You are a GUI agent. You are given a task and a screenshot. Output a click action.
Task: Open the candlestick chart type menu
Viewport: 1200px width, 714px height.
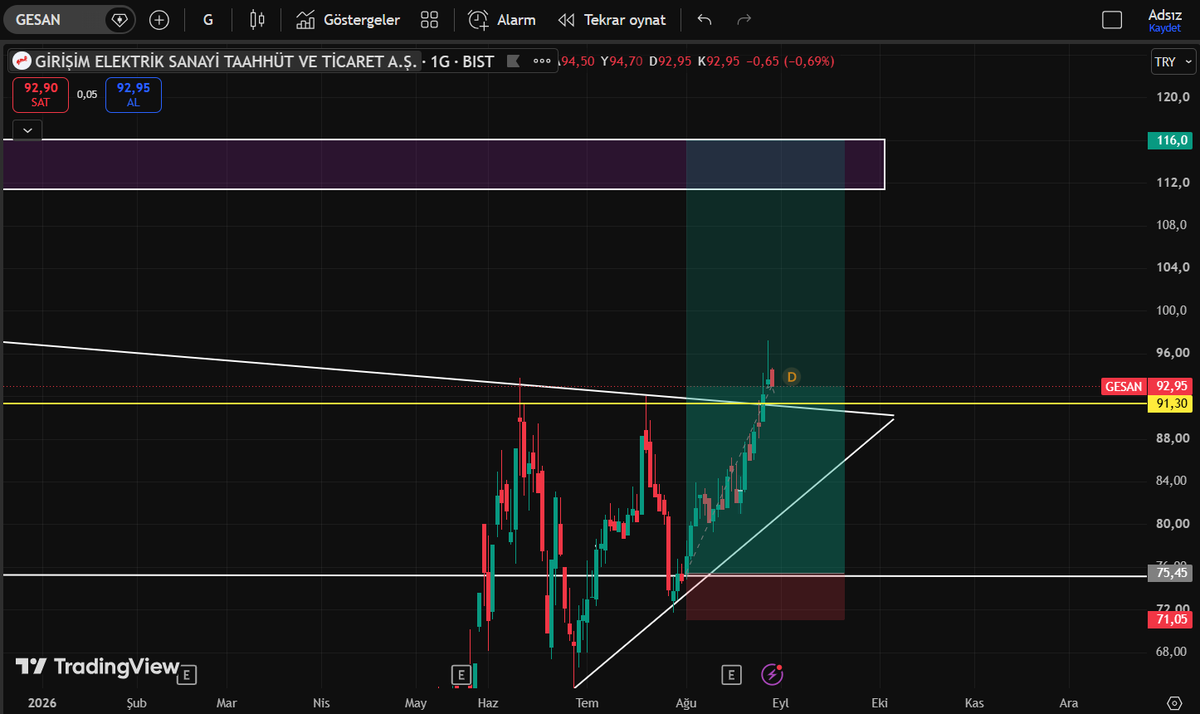click(257, 19)
